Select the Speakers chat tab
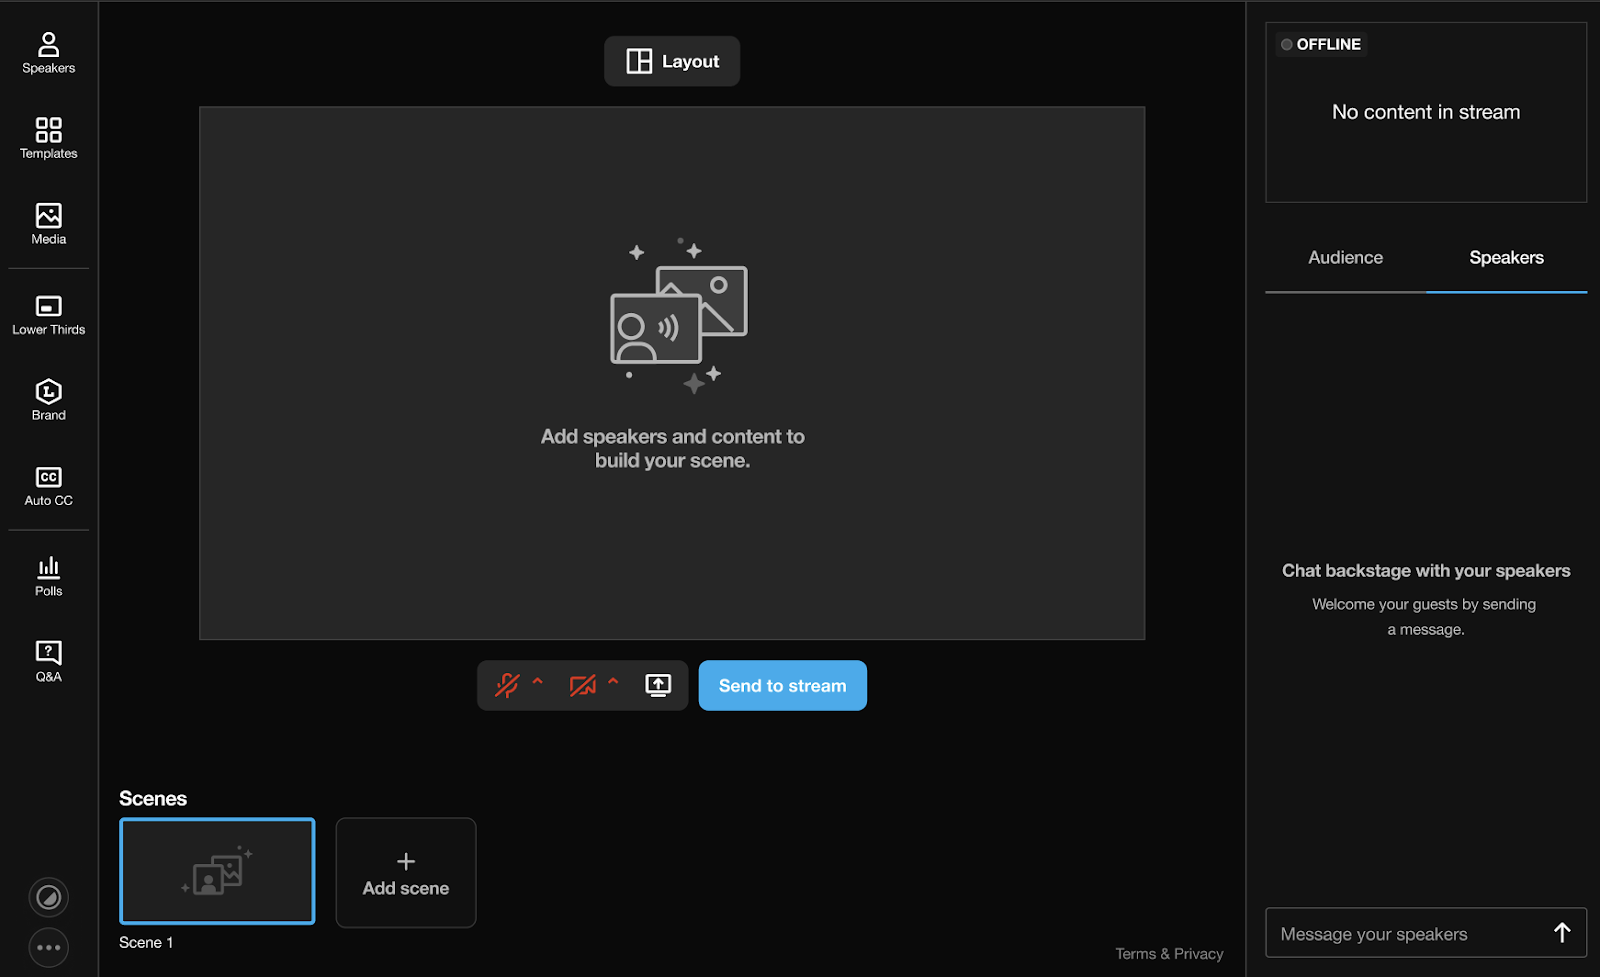This screenshot has height=977, width=1600. [1506, 258]
